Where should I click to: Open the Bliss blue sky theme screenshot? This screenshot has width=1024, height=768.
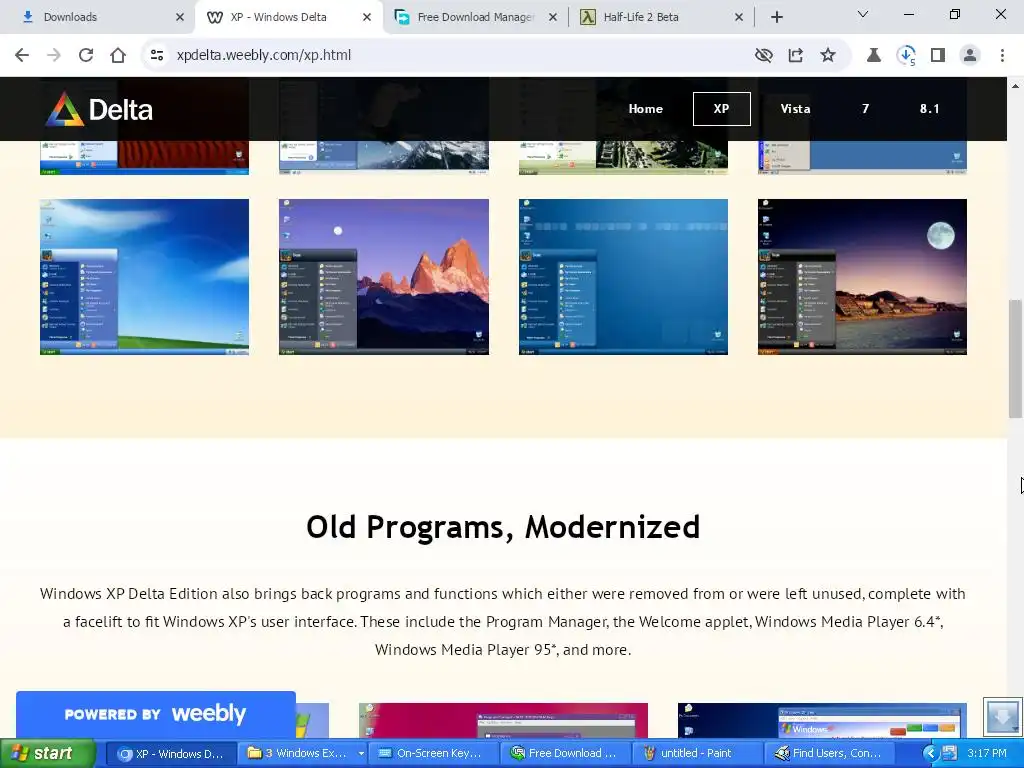144,277
